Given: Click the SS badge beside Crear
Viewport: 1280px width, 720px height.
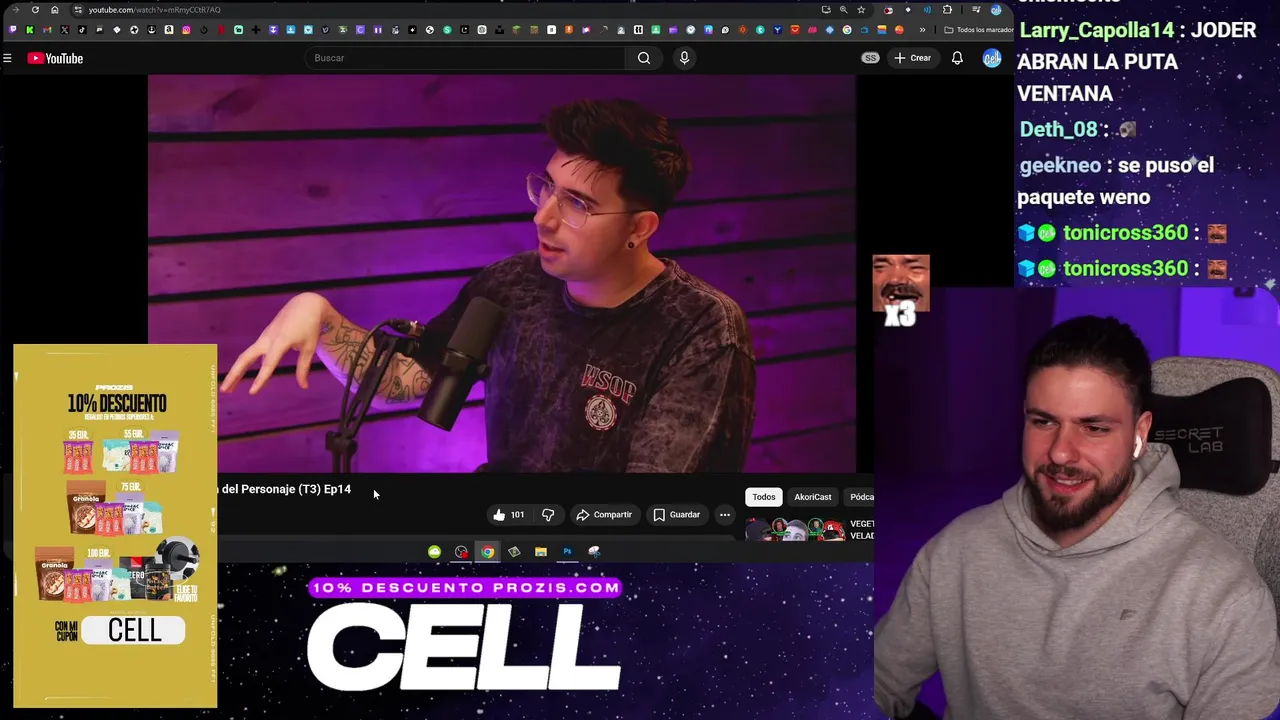Looking at the screenshot, I should [x=870, y=58].
